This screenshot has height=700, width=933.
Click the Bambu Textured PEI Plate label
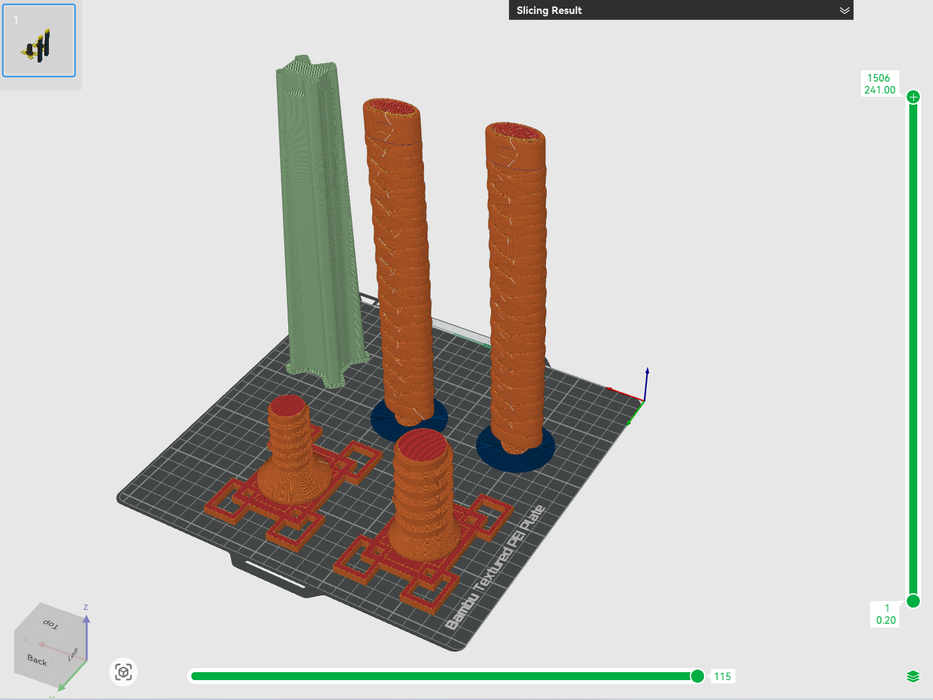[x=495, y=567]
